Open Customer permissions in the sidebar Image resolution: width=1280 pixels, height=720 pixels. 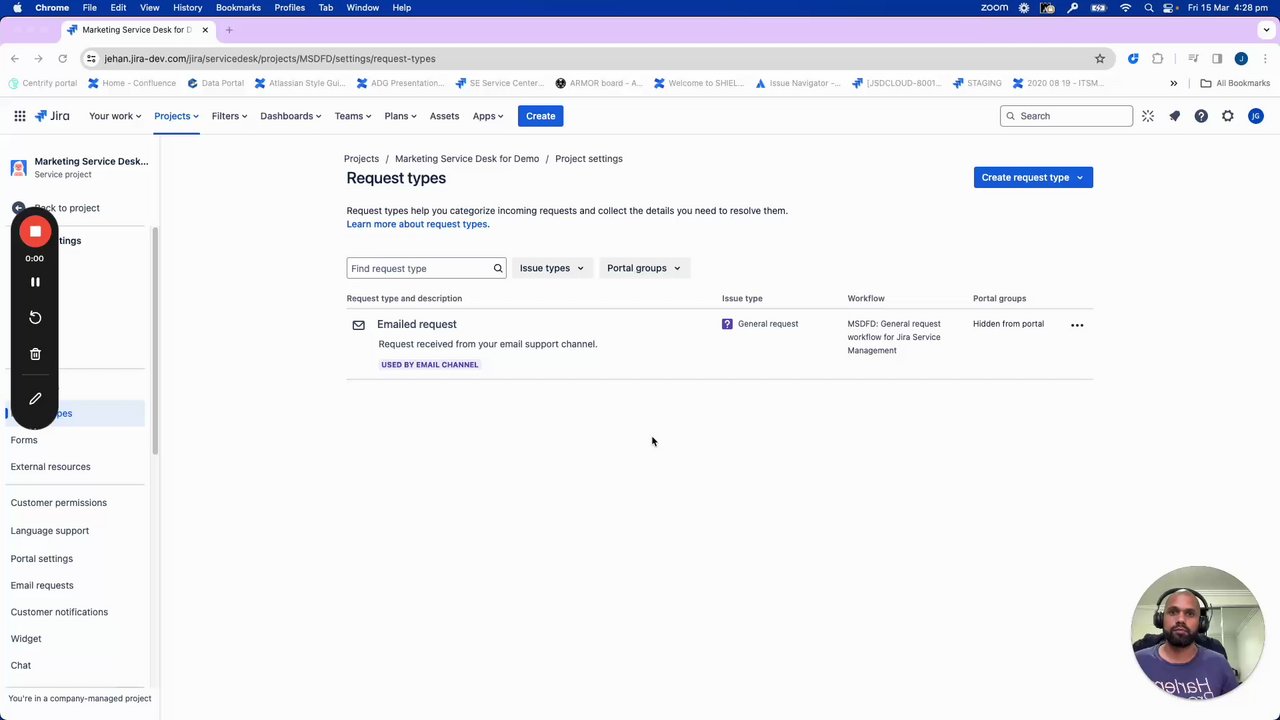click(59, 503)
